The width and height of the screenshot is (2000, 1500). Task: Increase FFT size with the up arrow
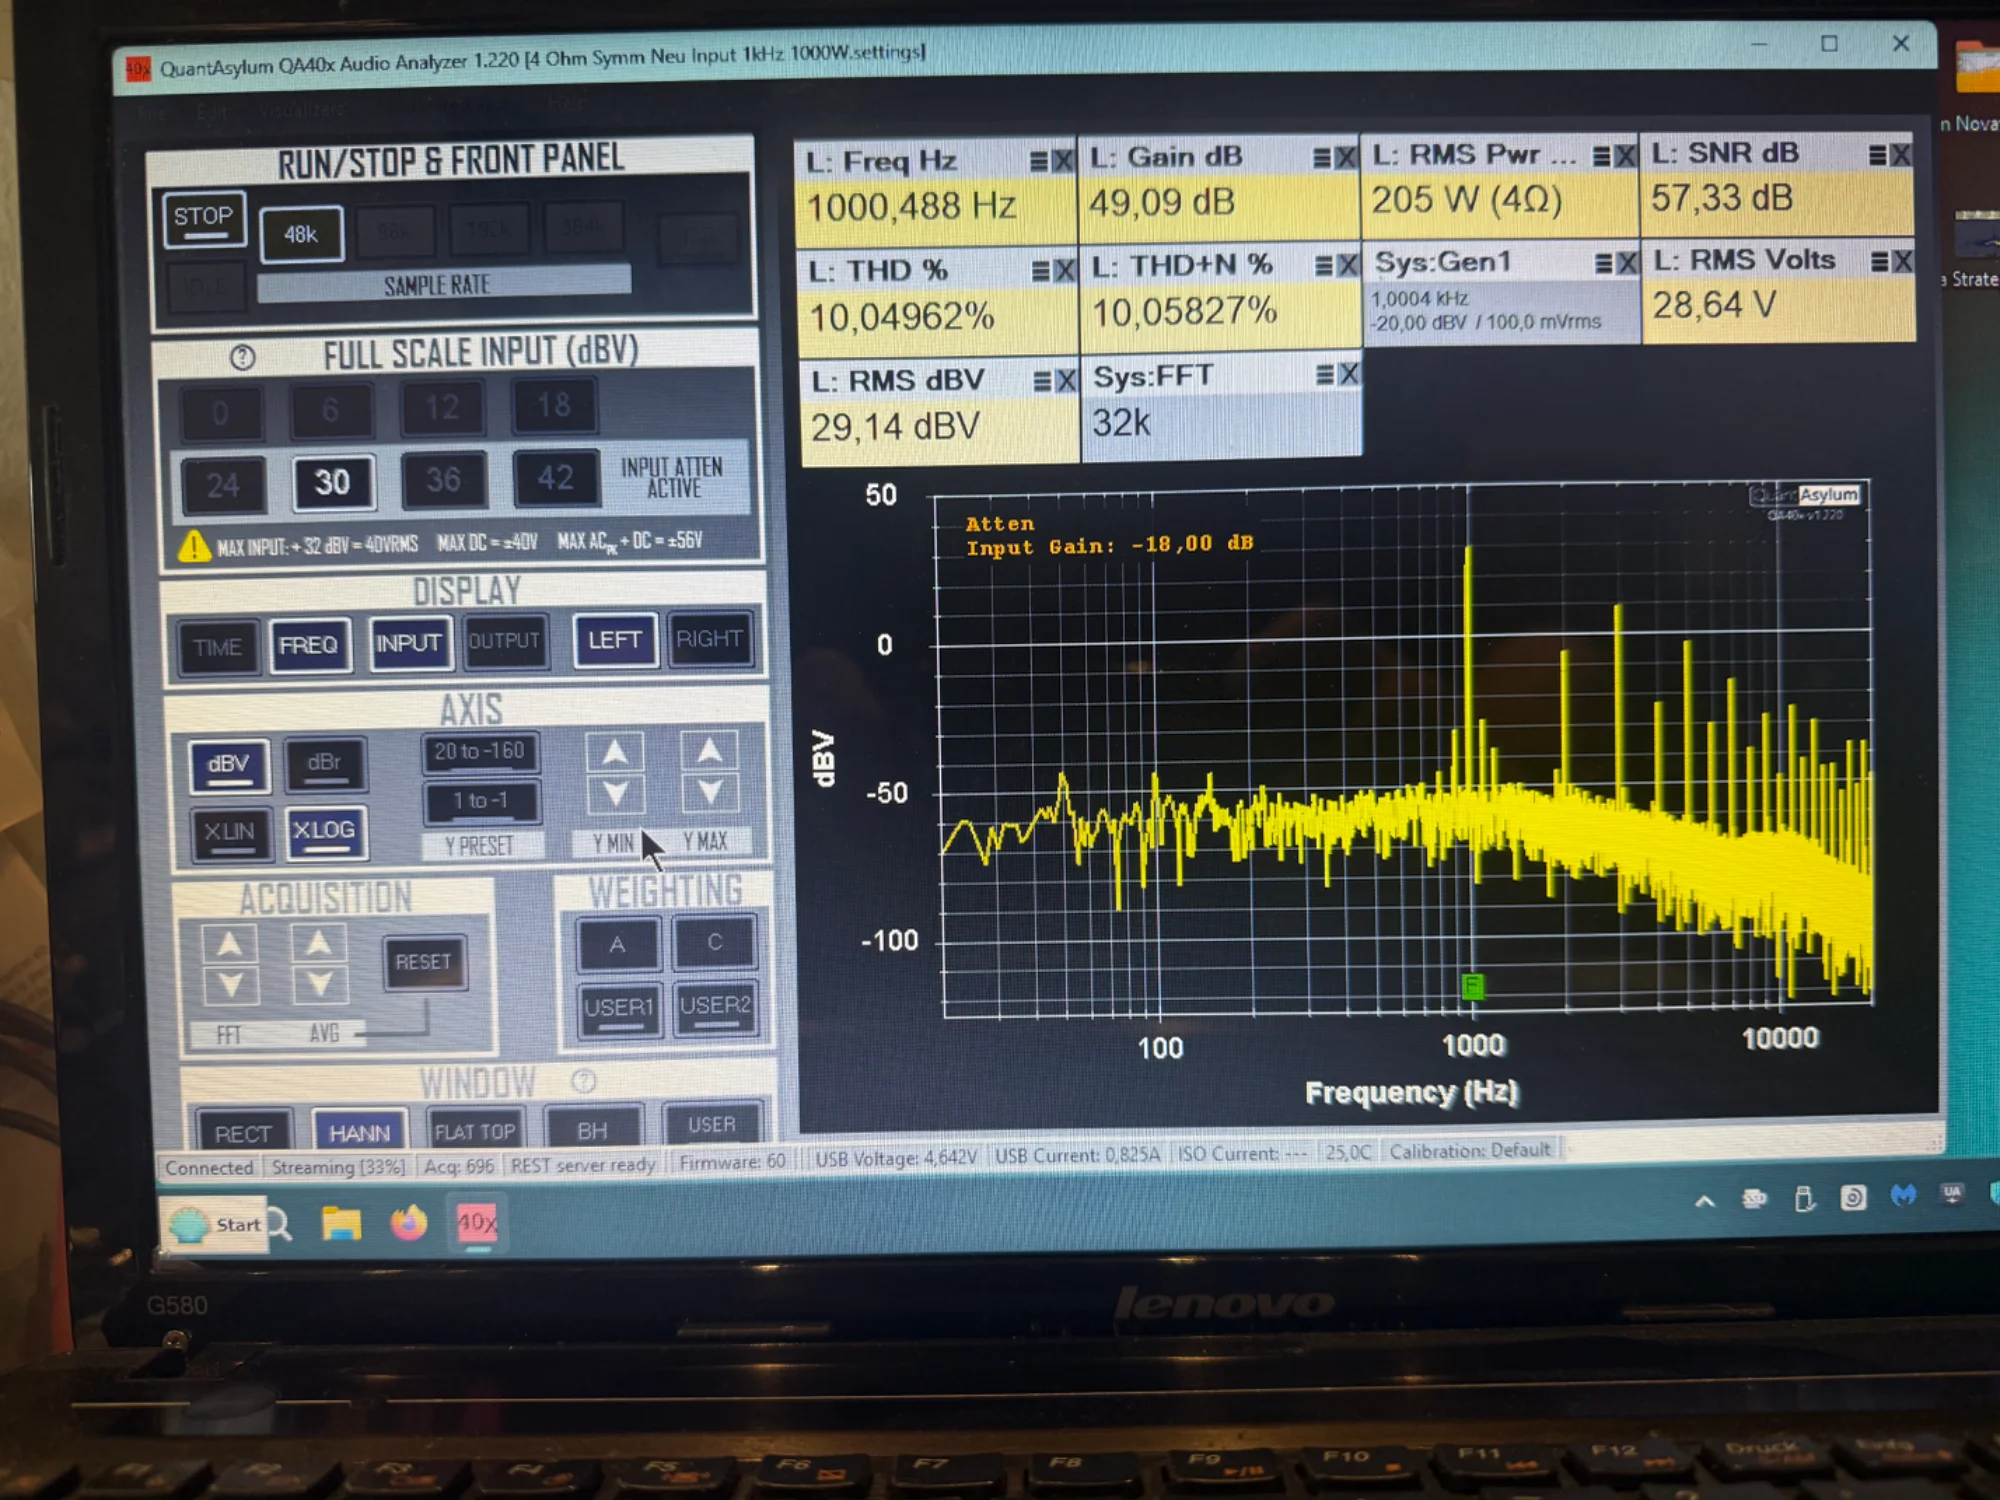click(x=230, y=944)
